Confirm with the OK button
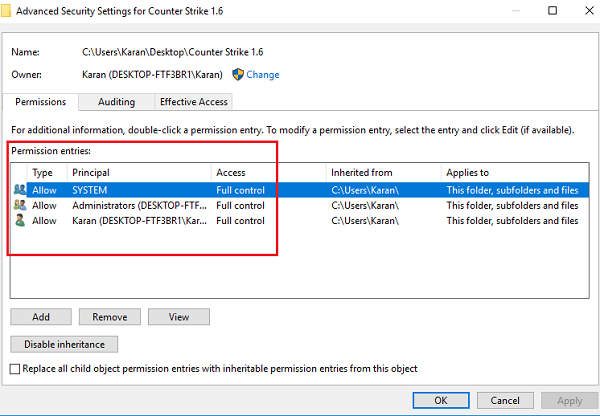 click(441, 400)
